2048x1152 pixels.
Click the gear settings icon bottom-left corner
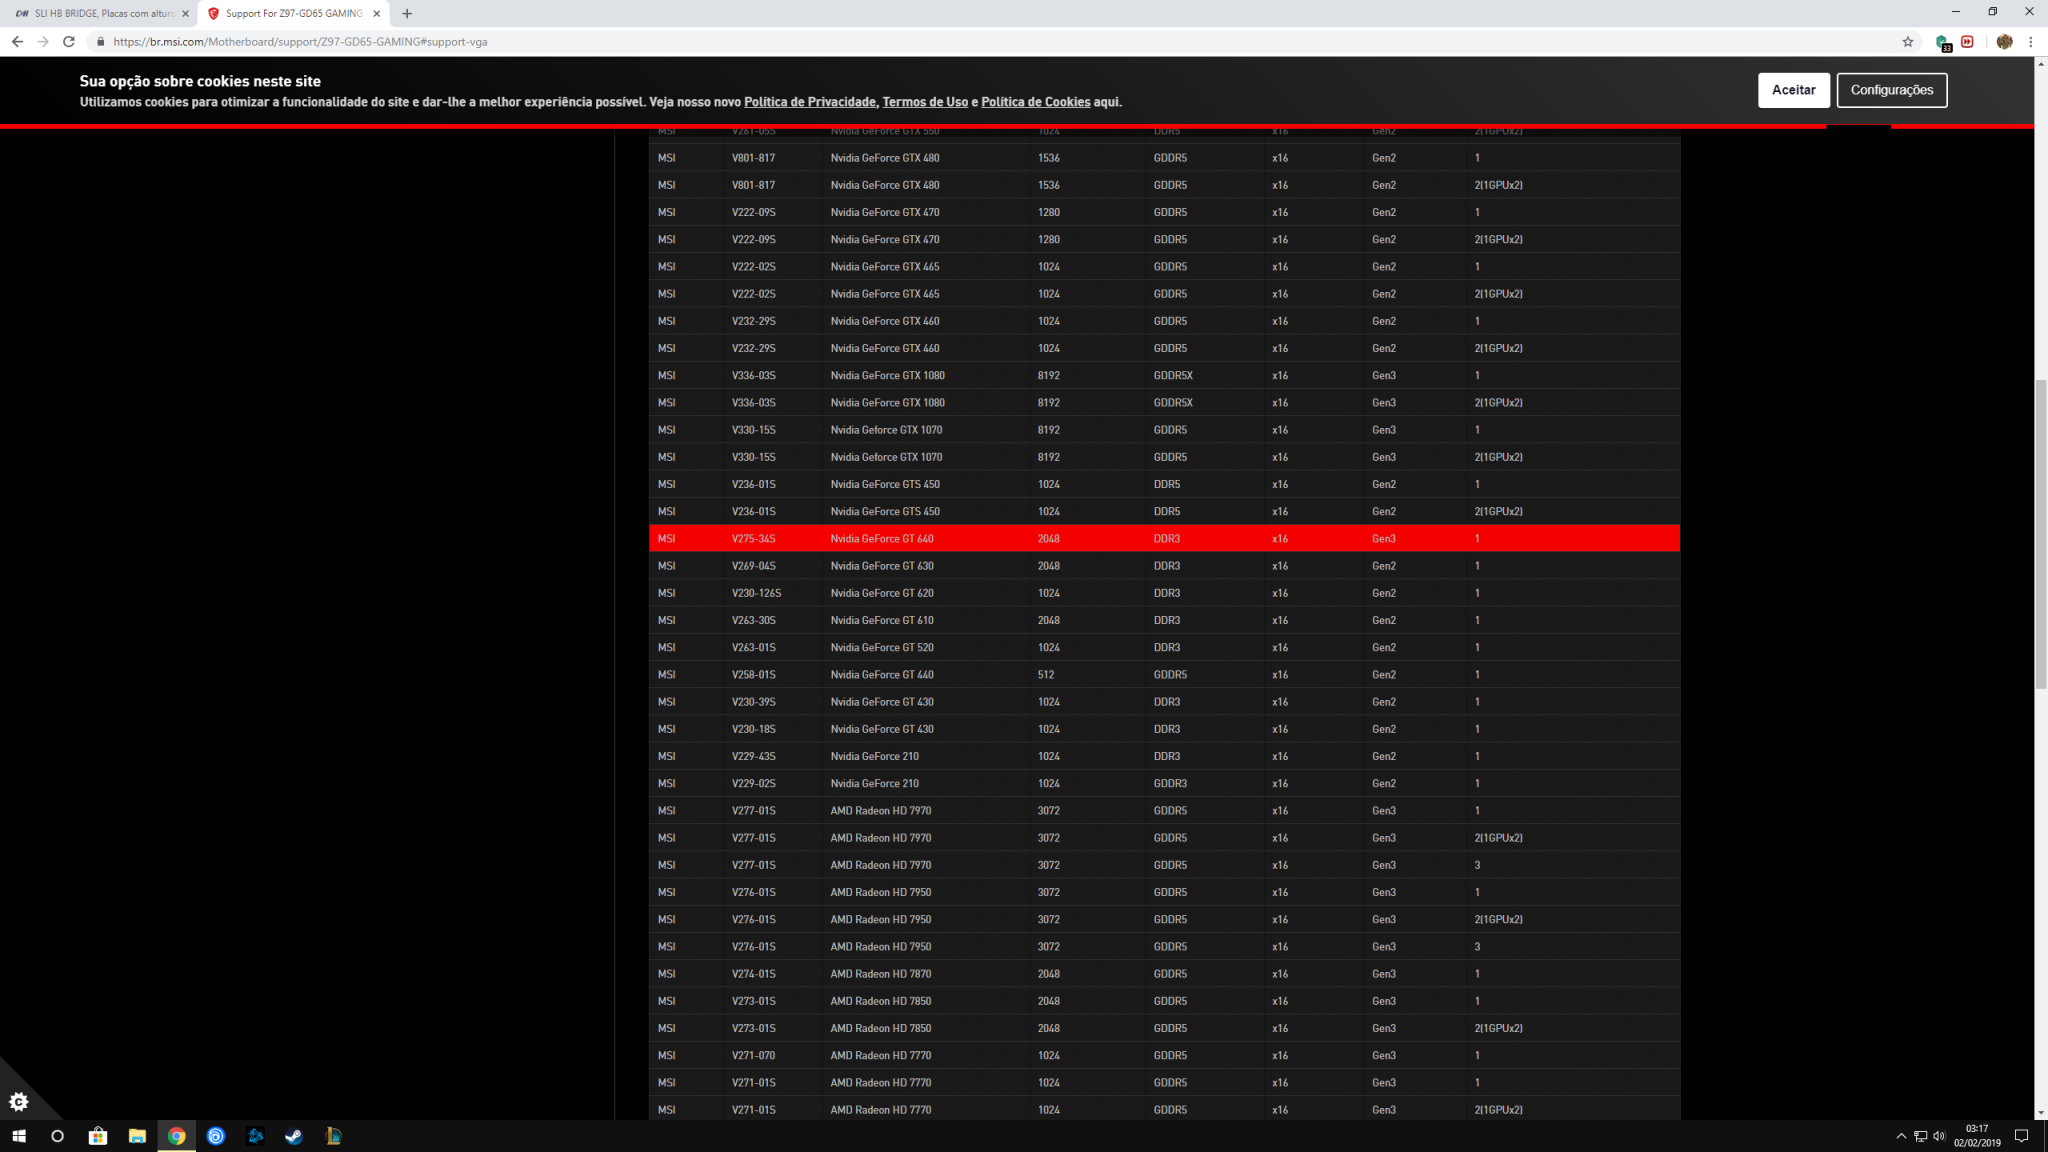pyautogui.click(x=19, y=1101)
